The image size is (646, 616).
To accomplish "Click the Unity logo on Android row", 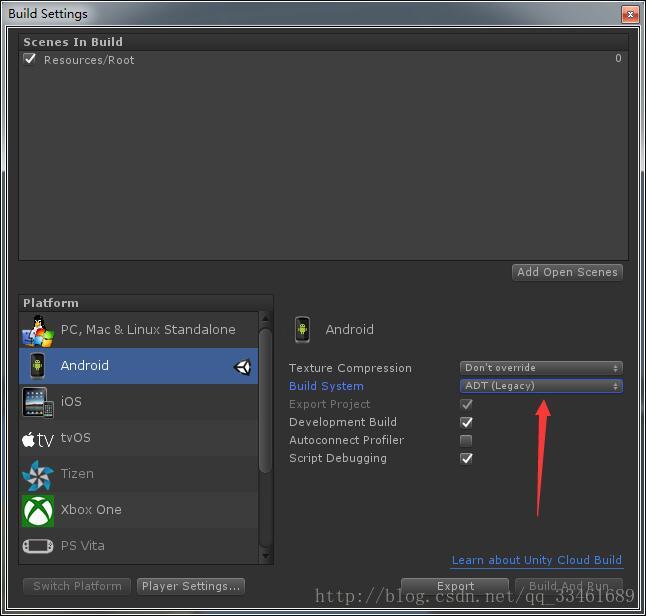I will coord(242,367).
